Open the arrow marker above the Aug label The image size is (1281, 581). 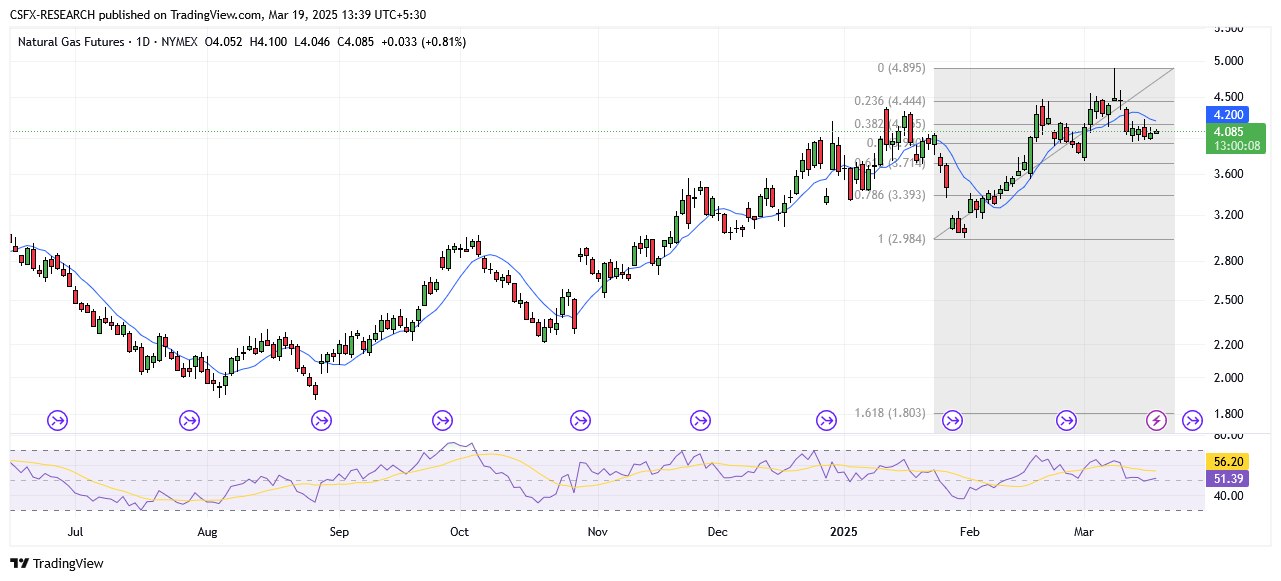[x=189, y=421]
